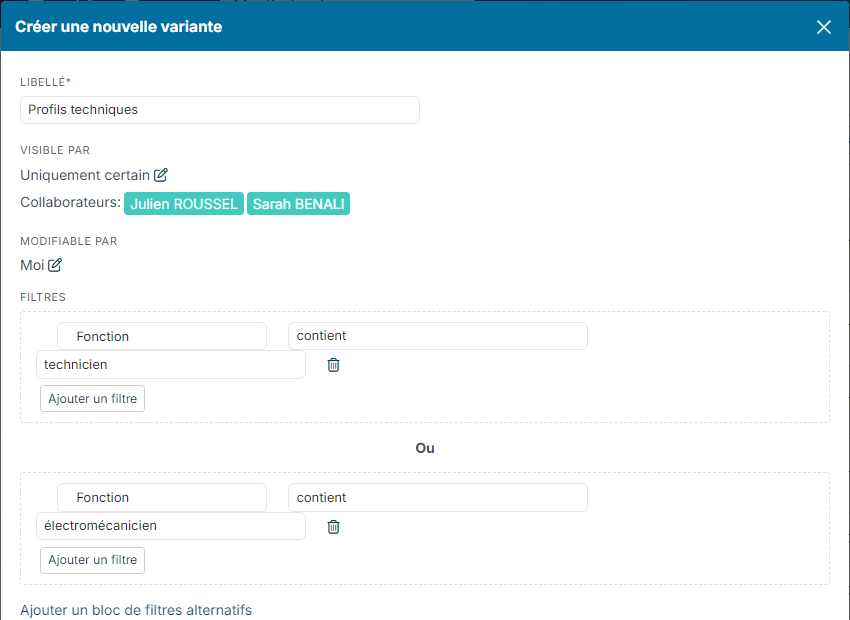
Task: Click the 'MODIFIABLE PAR' section label
Action: click(x=68, y=242)
